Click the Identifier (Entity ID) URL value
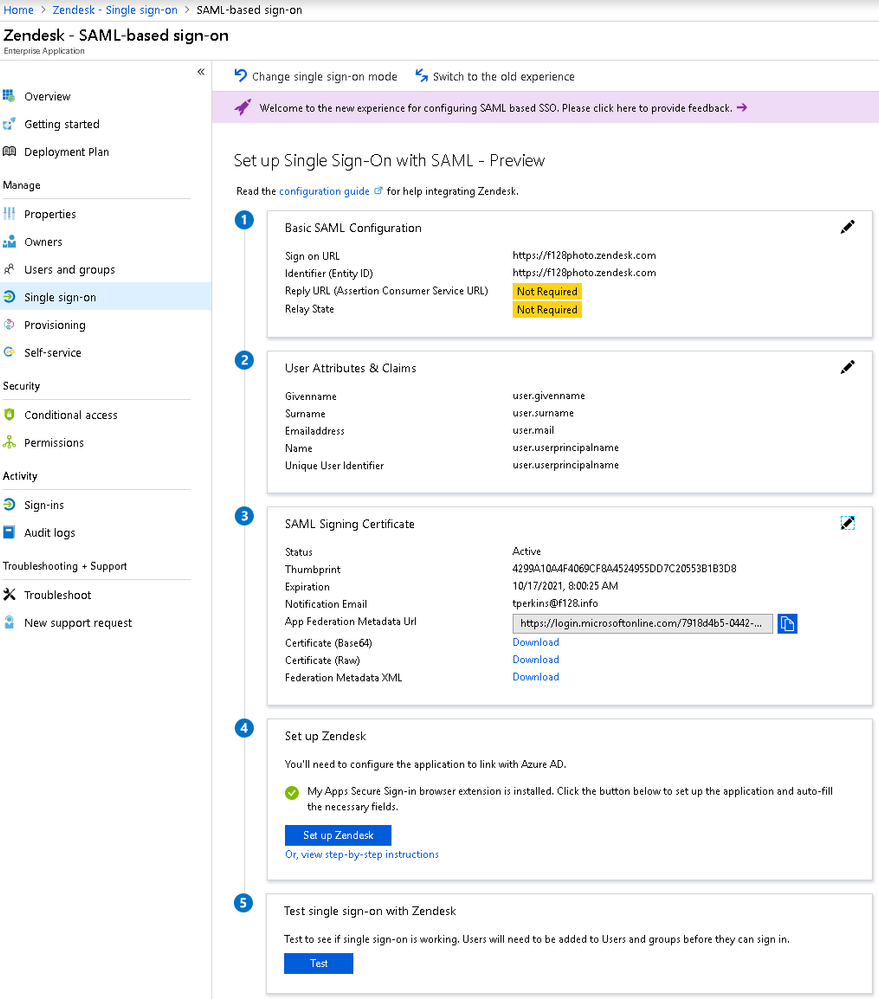This screenshot has width=879, height=999. tap(584, 273)
